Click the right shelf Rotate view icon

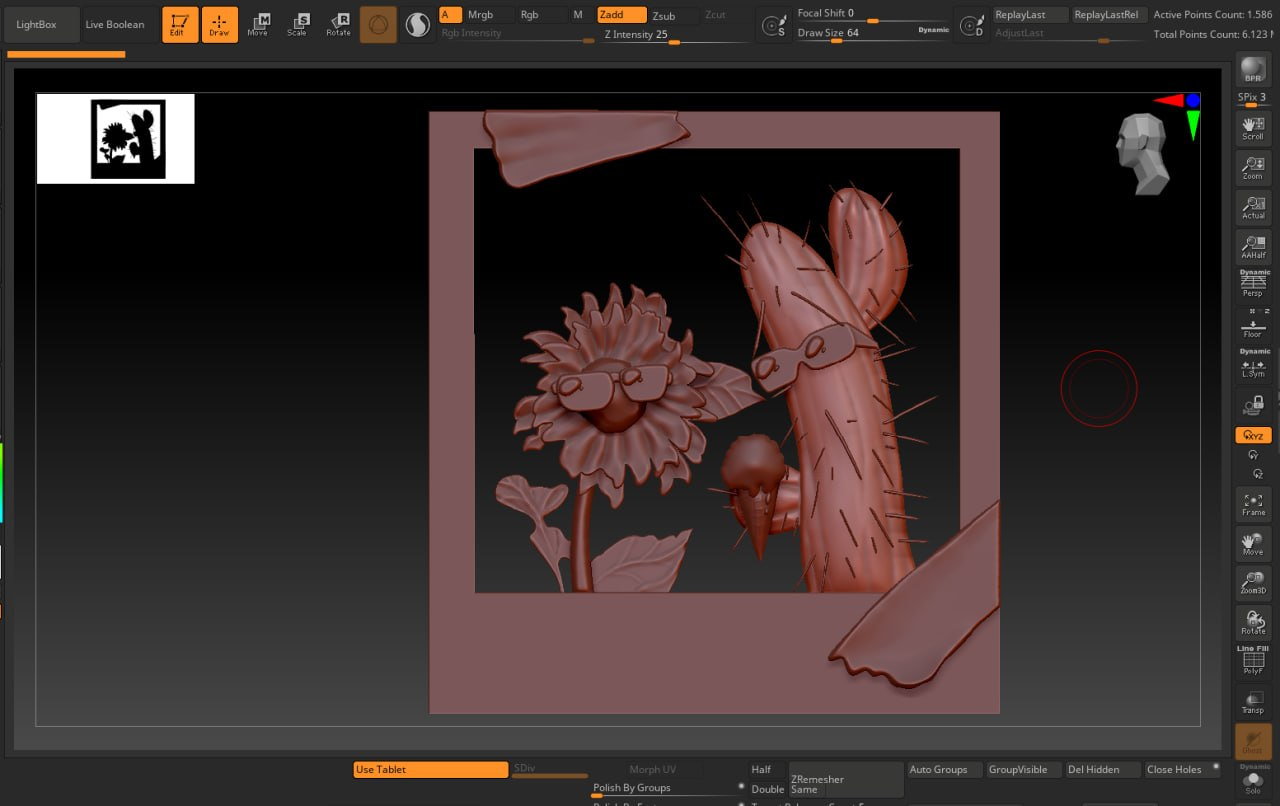click(1253, 623)
